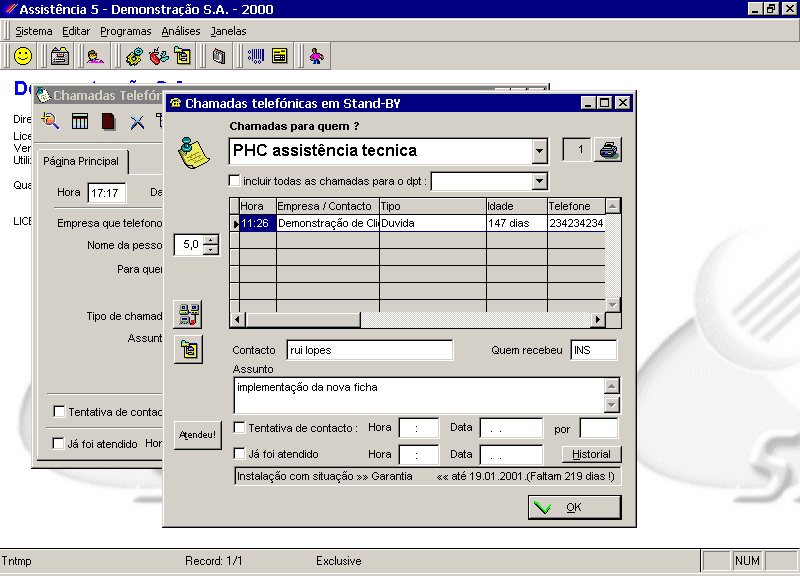The width and height of the screenshot is (800, 576).
Task: Open the notebook icon in main toolbar
Action: pos(219,56)
